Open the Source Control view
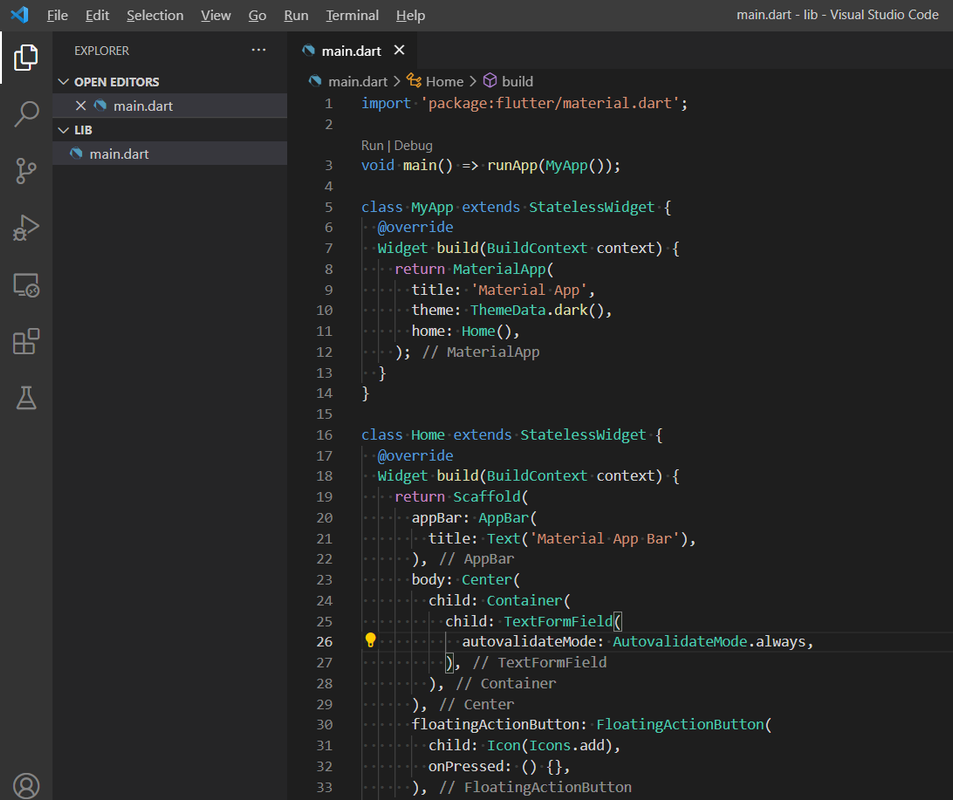Image resolution: width=953 pixels, height=800 pixels. pos(26,171)
